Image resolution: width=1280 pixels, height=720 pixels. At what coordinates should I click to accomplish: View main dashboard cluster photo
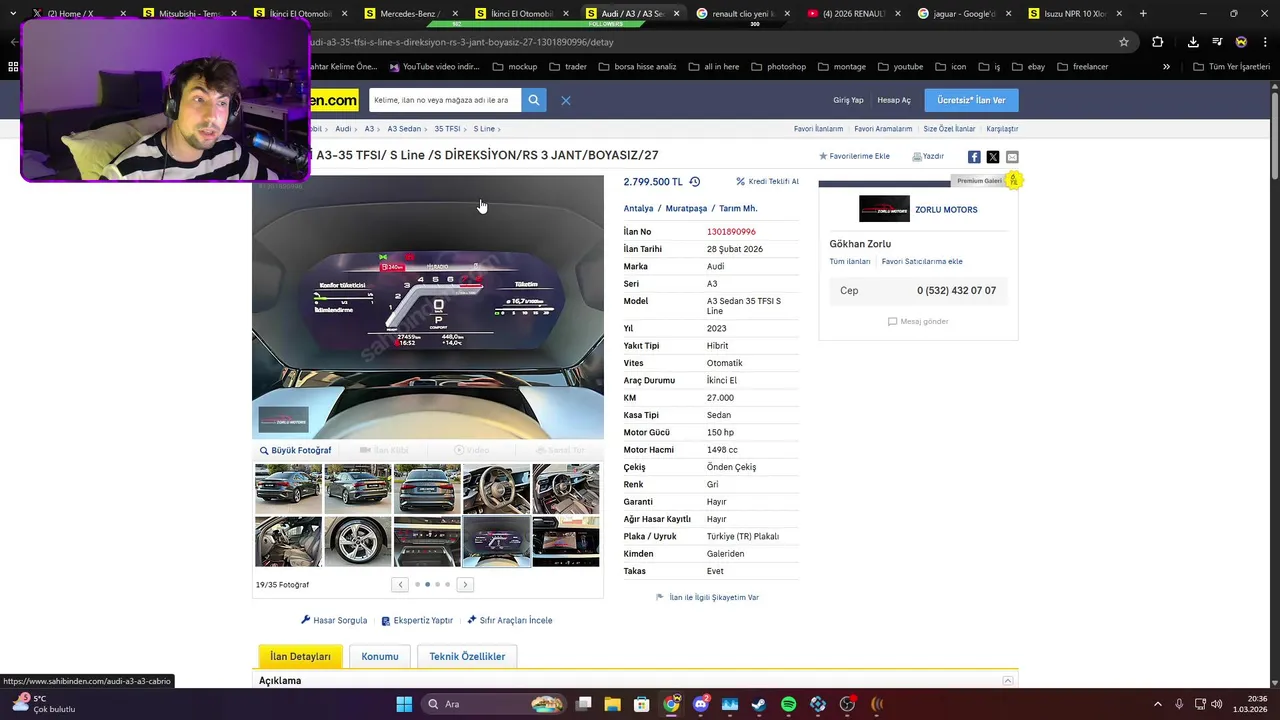428,307
